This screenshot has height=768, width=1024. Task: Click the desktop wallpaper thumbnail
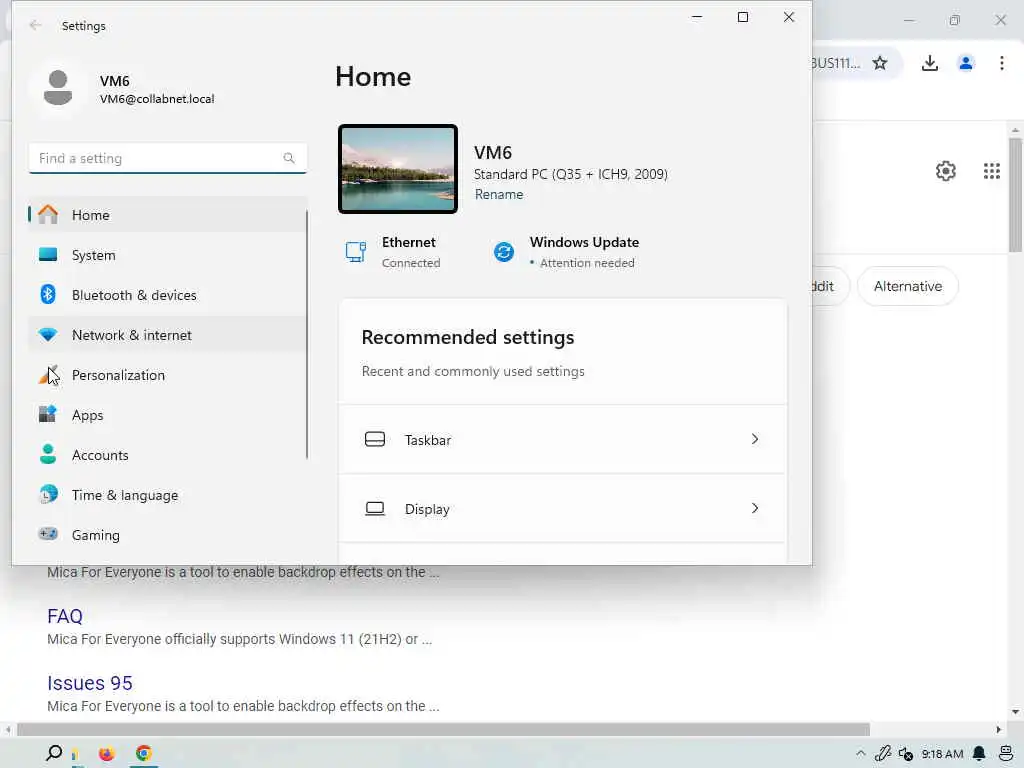pos(398,169)
